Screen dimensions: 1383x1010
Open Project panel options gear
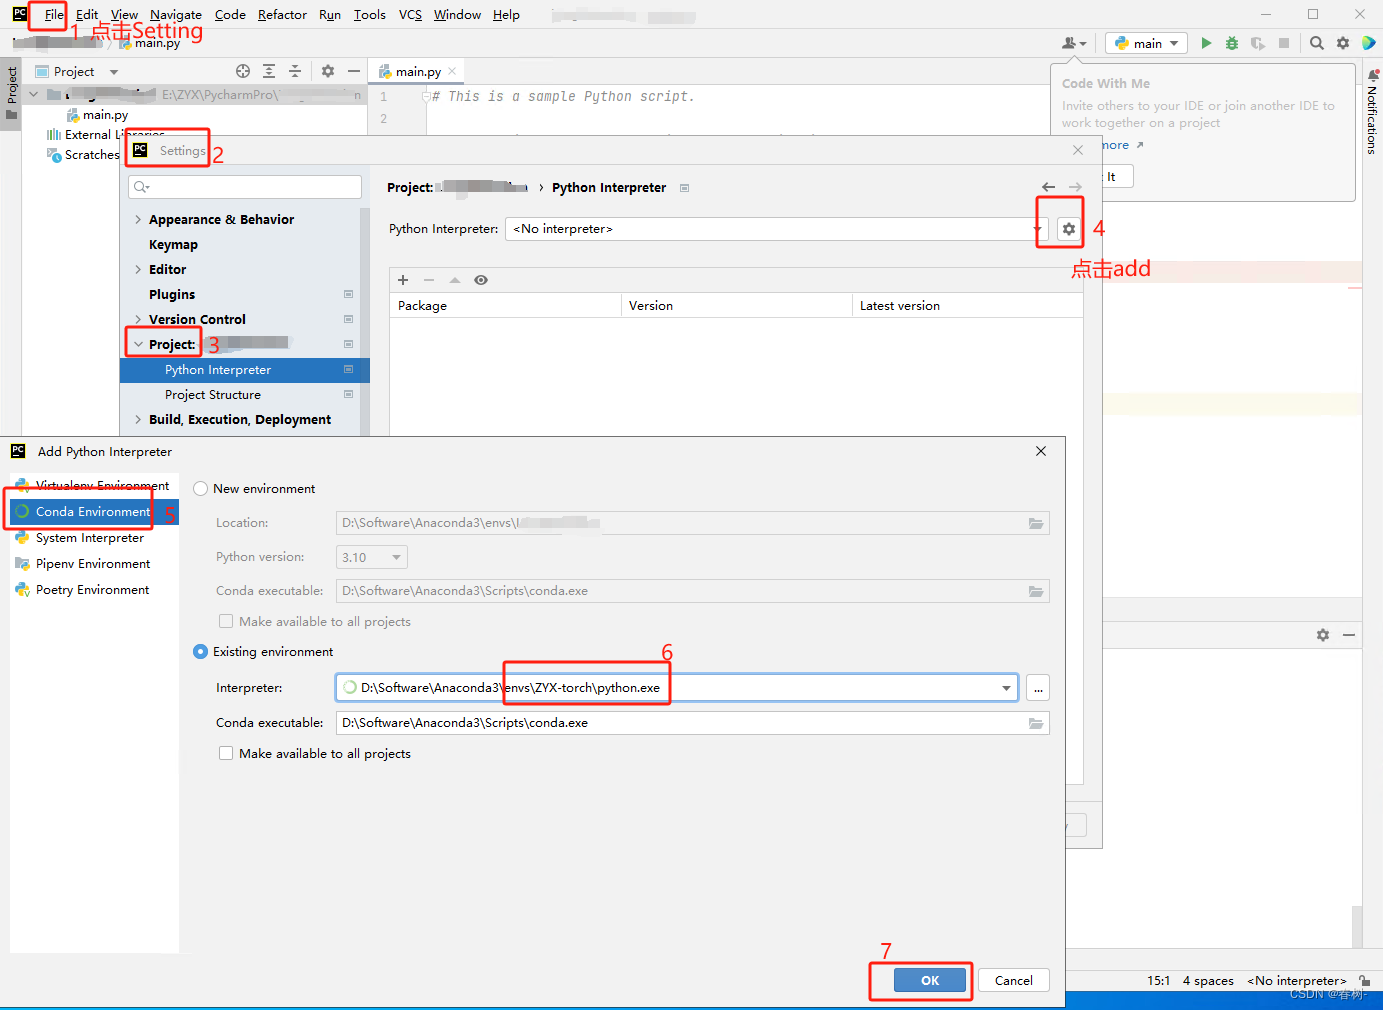[x=328, y=71]
